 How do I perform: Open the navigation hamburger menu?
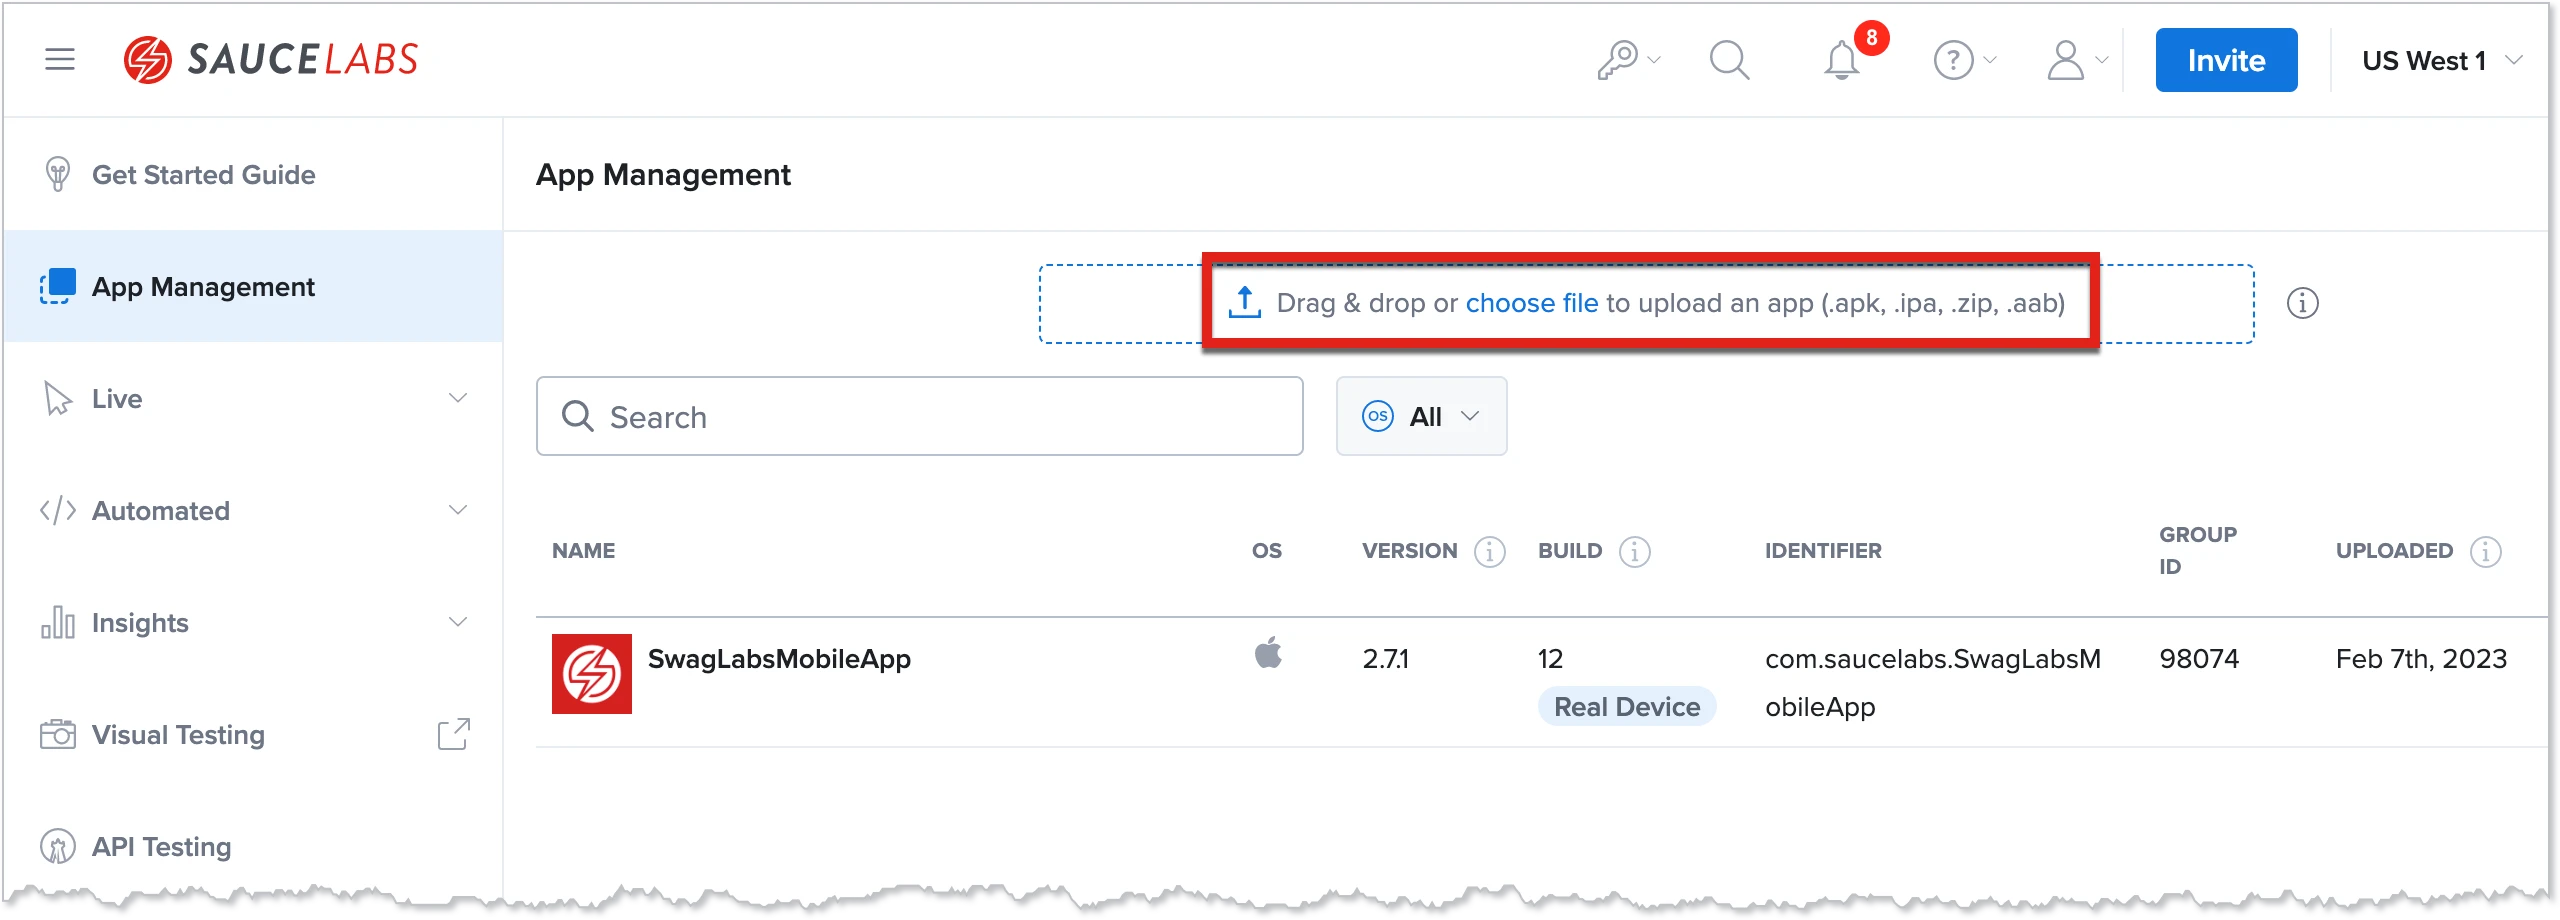coord(60,59)
